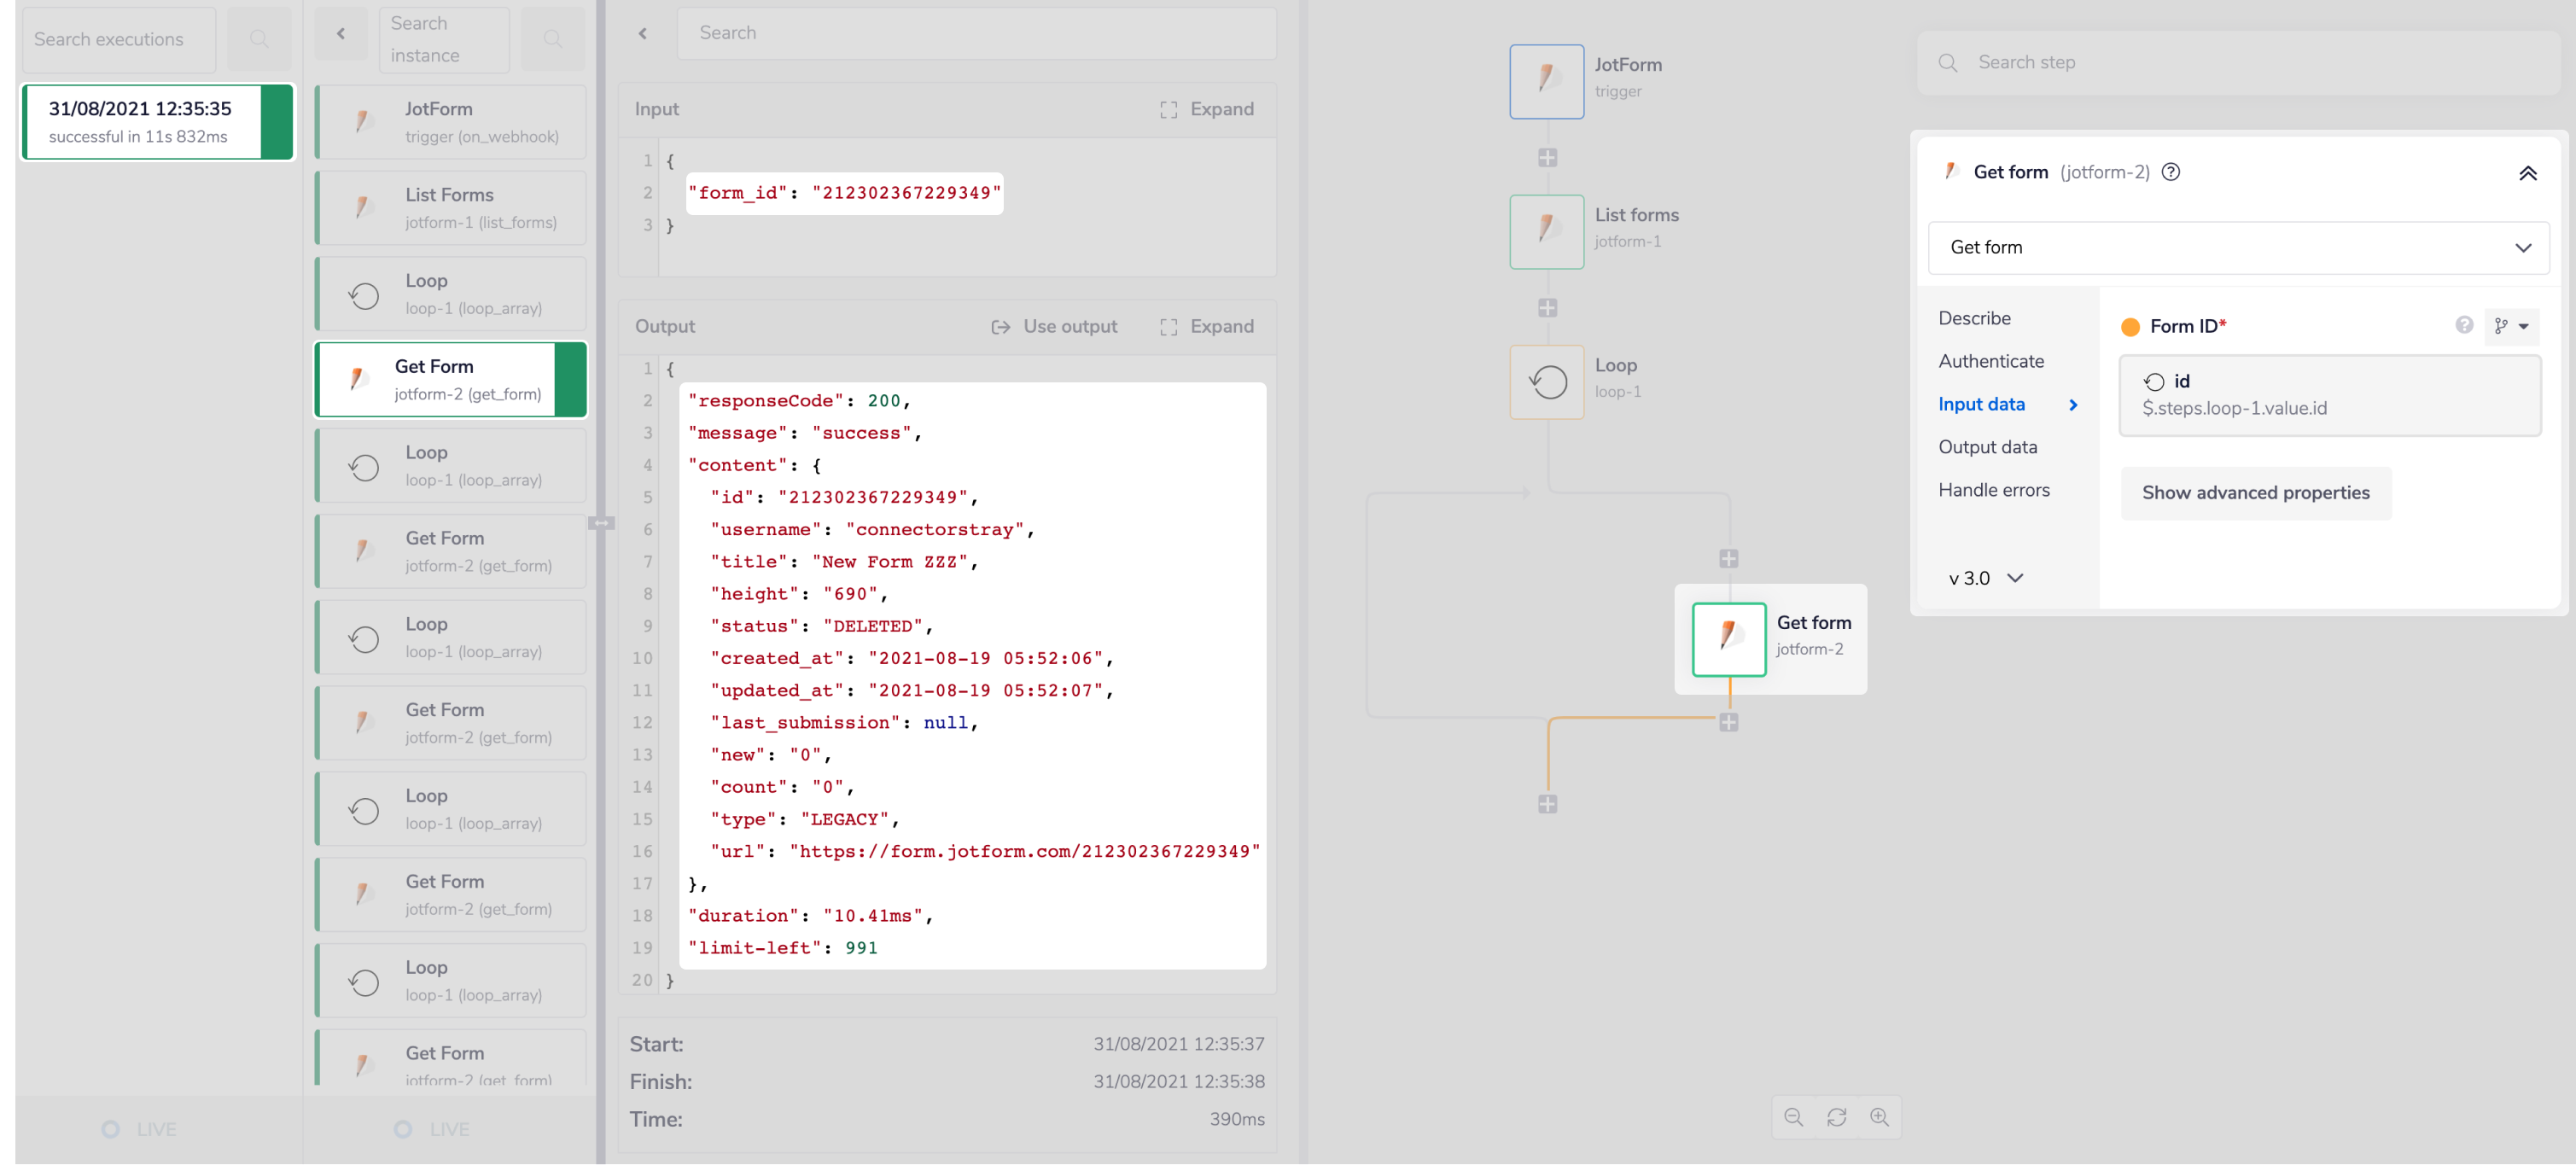Open the Authenticate section

[1992, 361]
